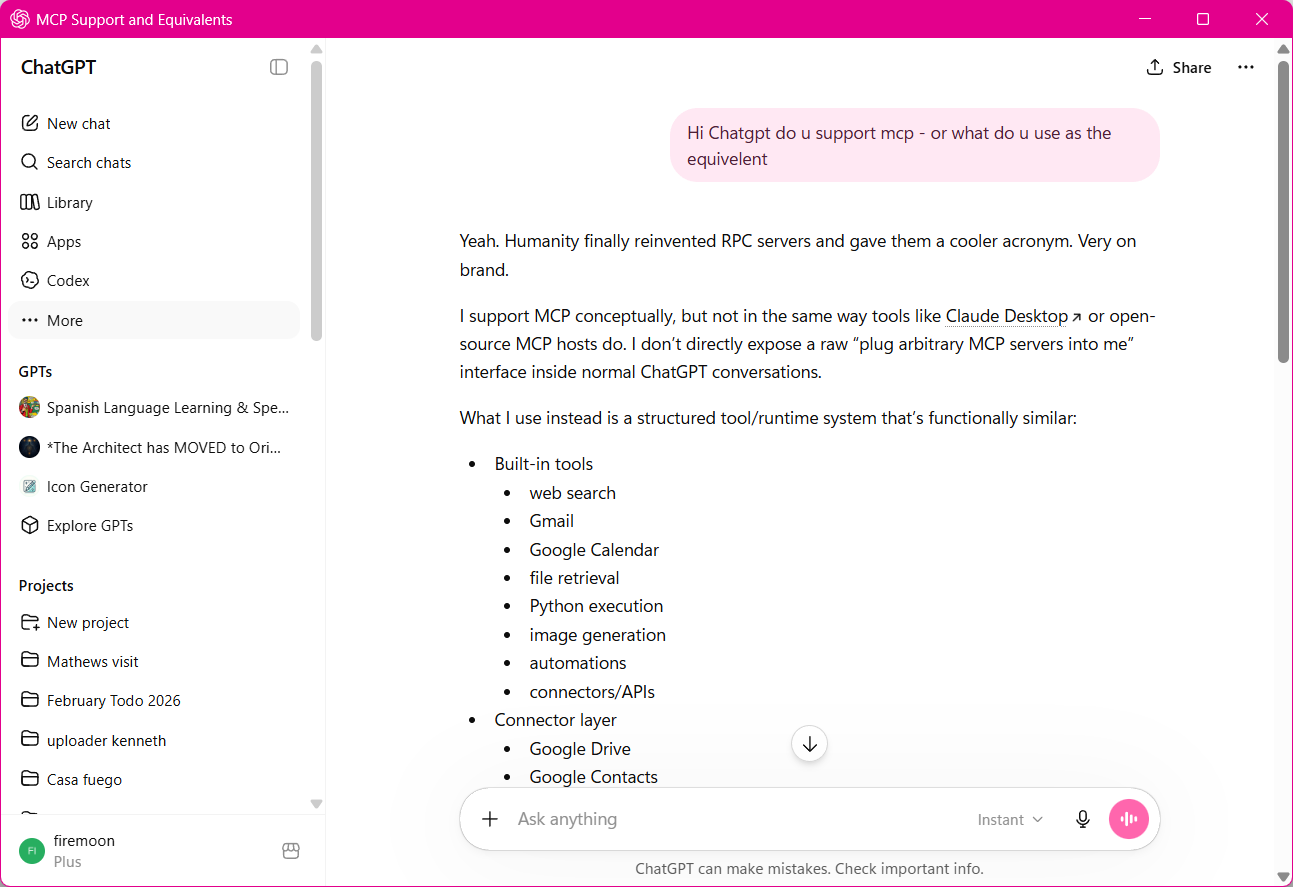Click the plus attach button in composer
This screenshot has height=887, width=1293.
pos(490,819)
